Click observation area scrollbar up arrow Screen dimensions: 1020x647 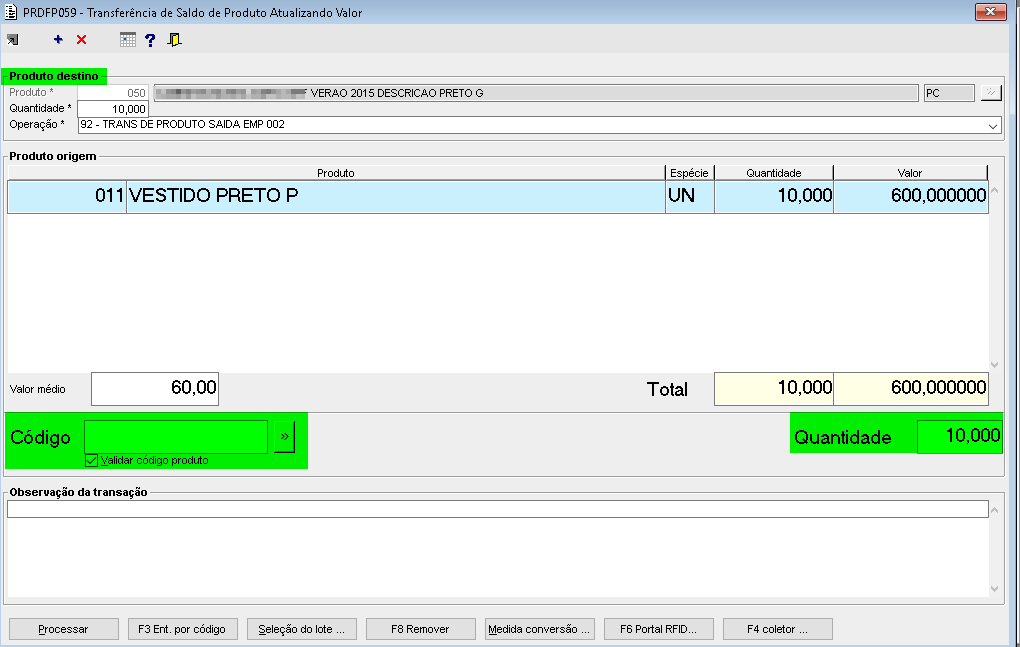[x=995, y=510]
